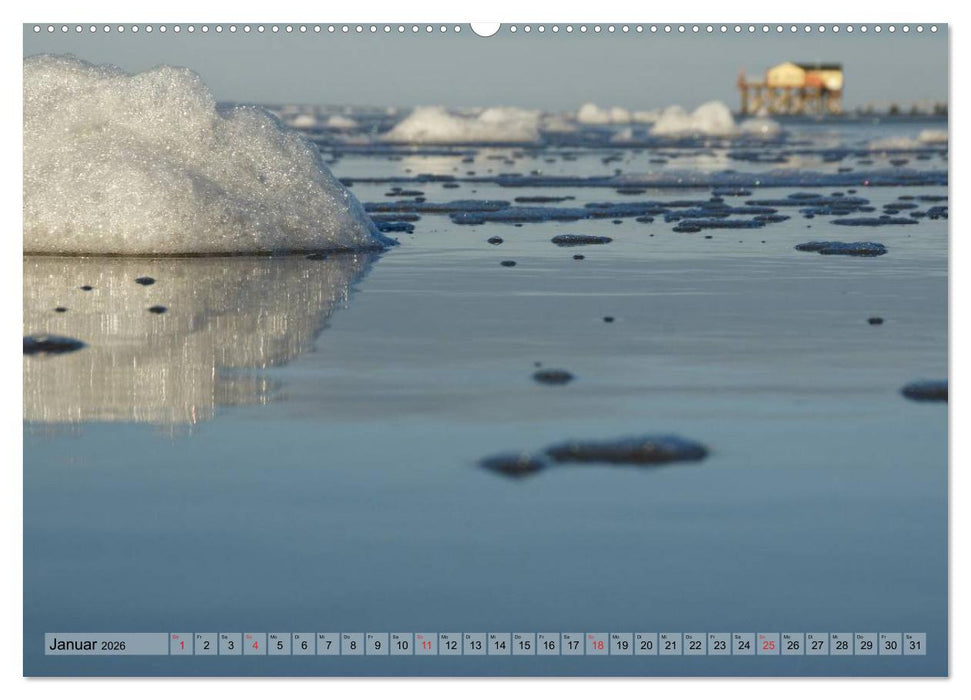Select date 18 highlighted red
This screenshot has height=700, width=971.
597,644
